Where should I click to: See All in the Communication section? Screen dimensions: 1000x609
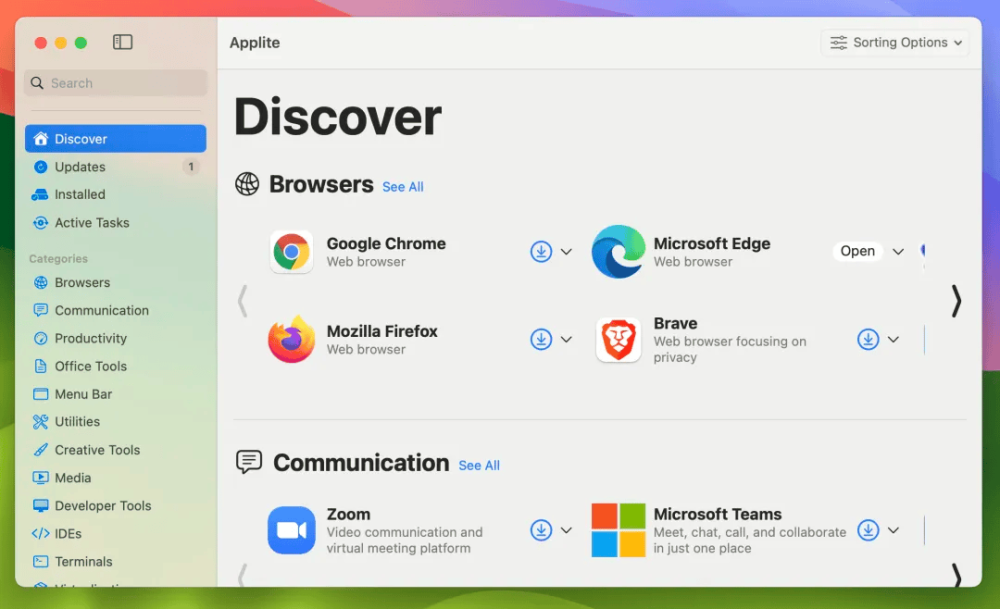pos(479,466)
